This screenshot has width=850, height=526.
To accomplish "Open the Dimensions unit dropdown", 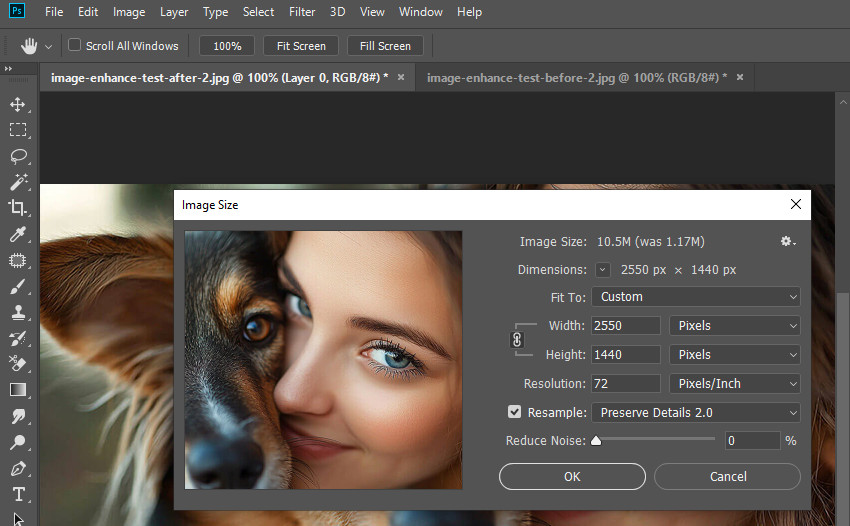I will [x=602, y=270].
